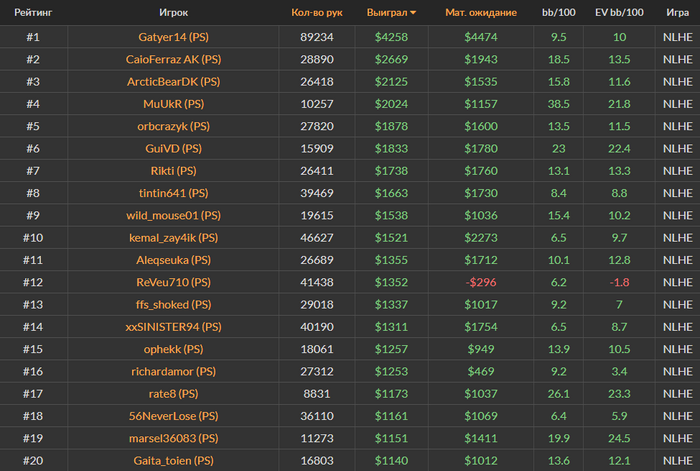
Task: Select ReVeu710 (PS) player link
Action: (174, 282)
